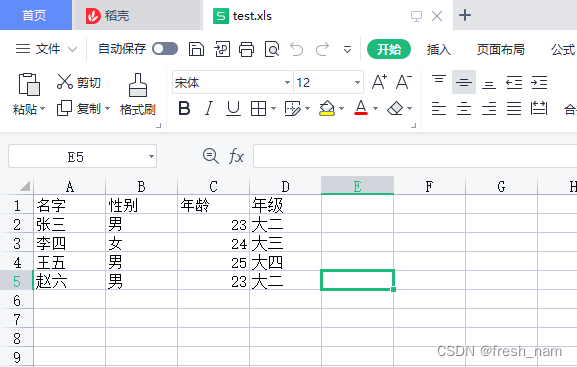This screenshot has height=367, width=577.
Task: Toggle Underline formatting
Action: (233, 109)
